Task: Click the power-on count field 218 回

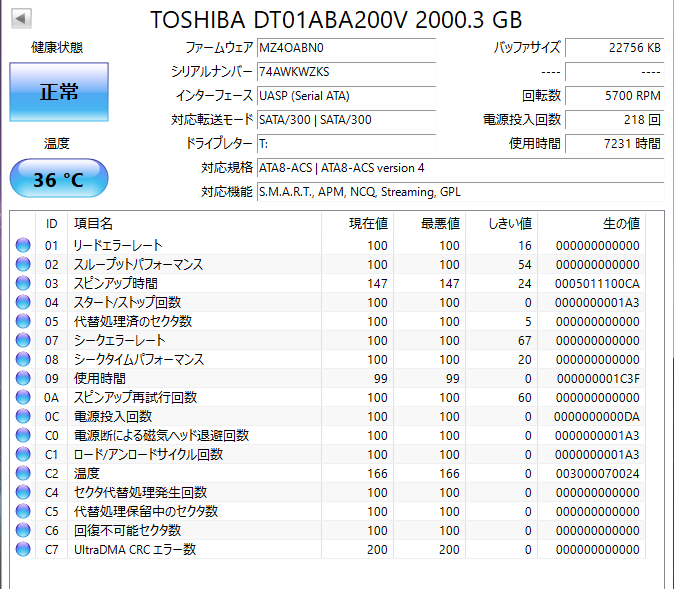Action: 615,120
